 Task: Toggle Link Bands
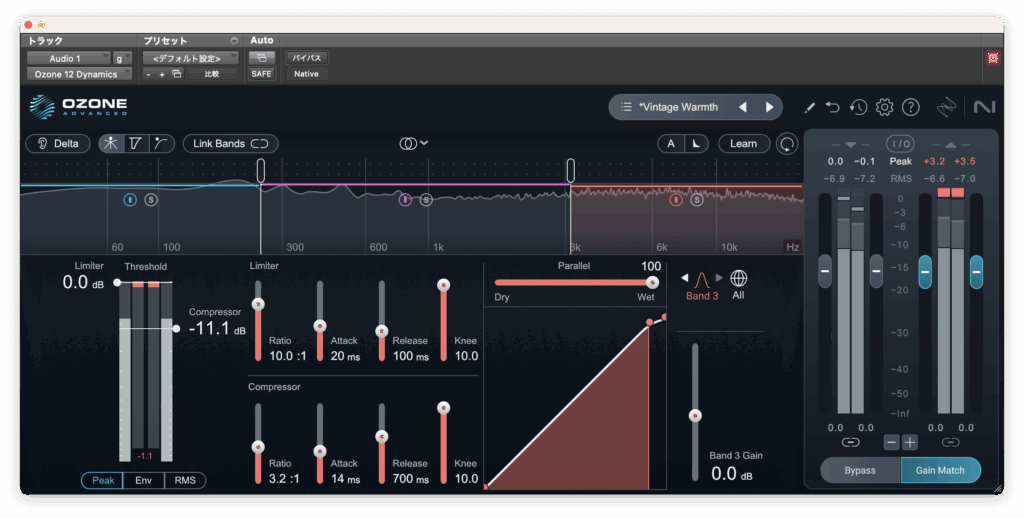(x=230, y=144)
